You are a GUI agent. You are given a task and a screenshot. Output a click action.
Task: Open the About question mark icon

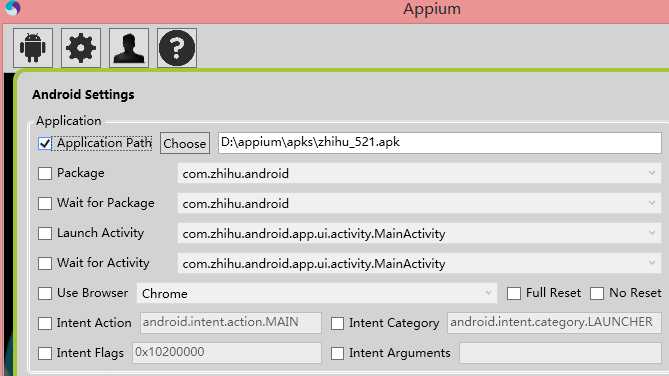click(x=177, y=48)
